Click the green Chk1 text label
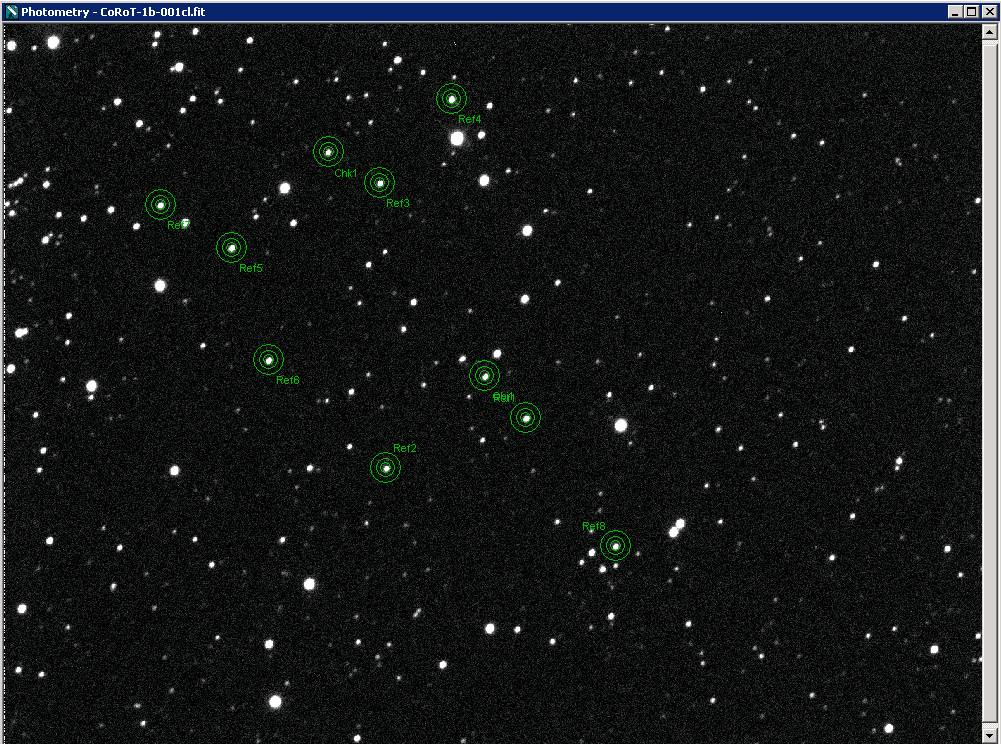This screenshot has width=1001, height=744. pos(345,174)
